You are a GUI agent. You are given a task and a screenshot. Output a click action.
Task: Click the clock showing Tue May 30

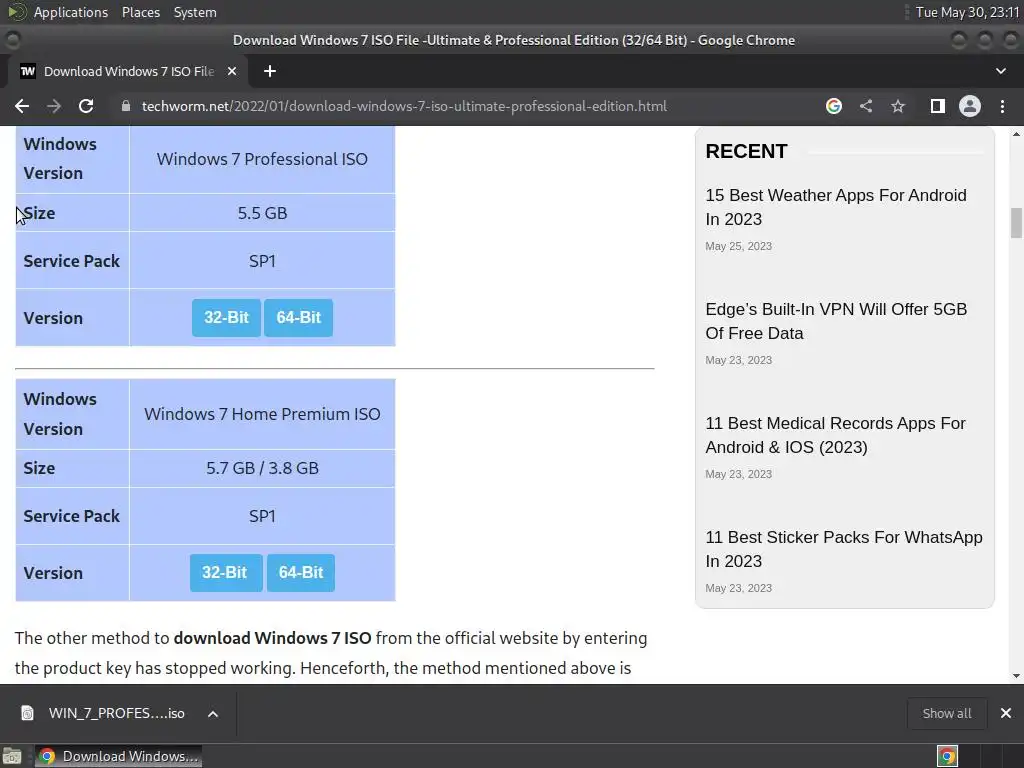pos(967,12)
